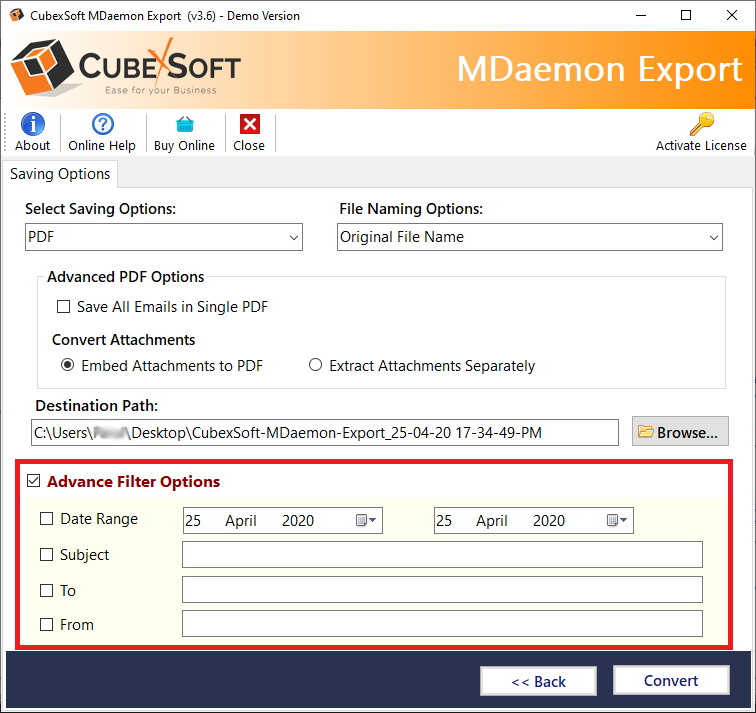Uncheck the Advance Filter Options checkbox

pos(34,482)
